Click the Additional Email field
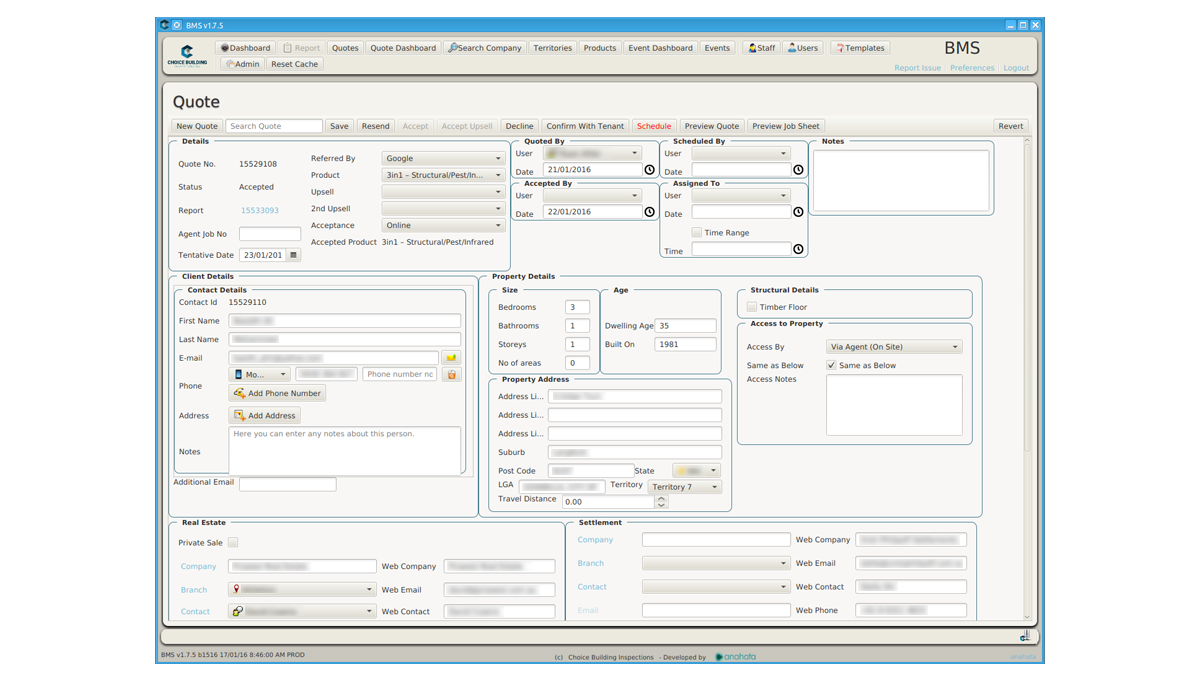1200x680 pixels. click(288, 484)
